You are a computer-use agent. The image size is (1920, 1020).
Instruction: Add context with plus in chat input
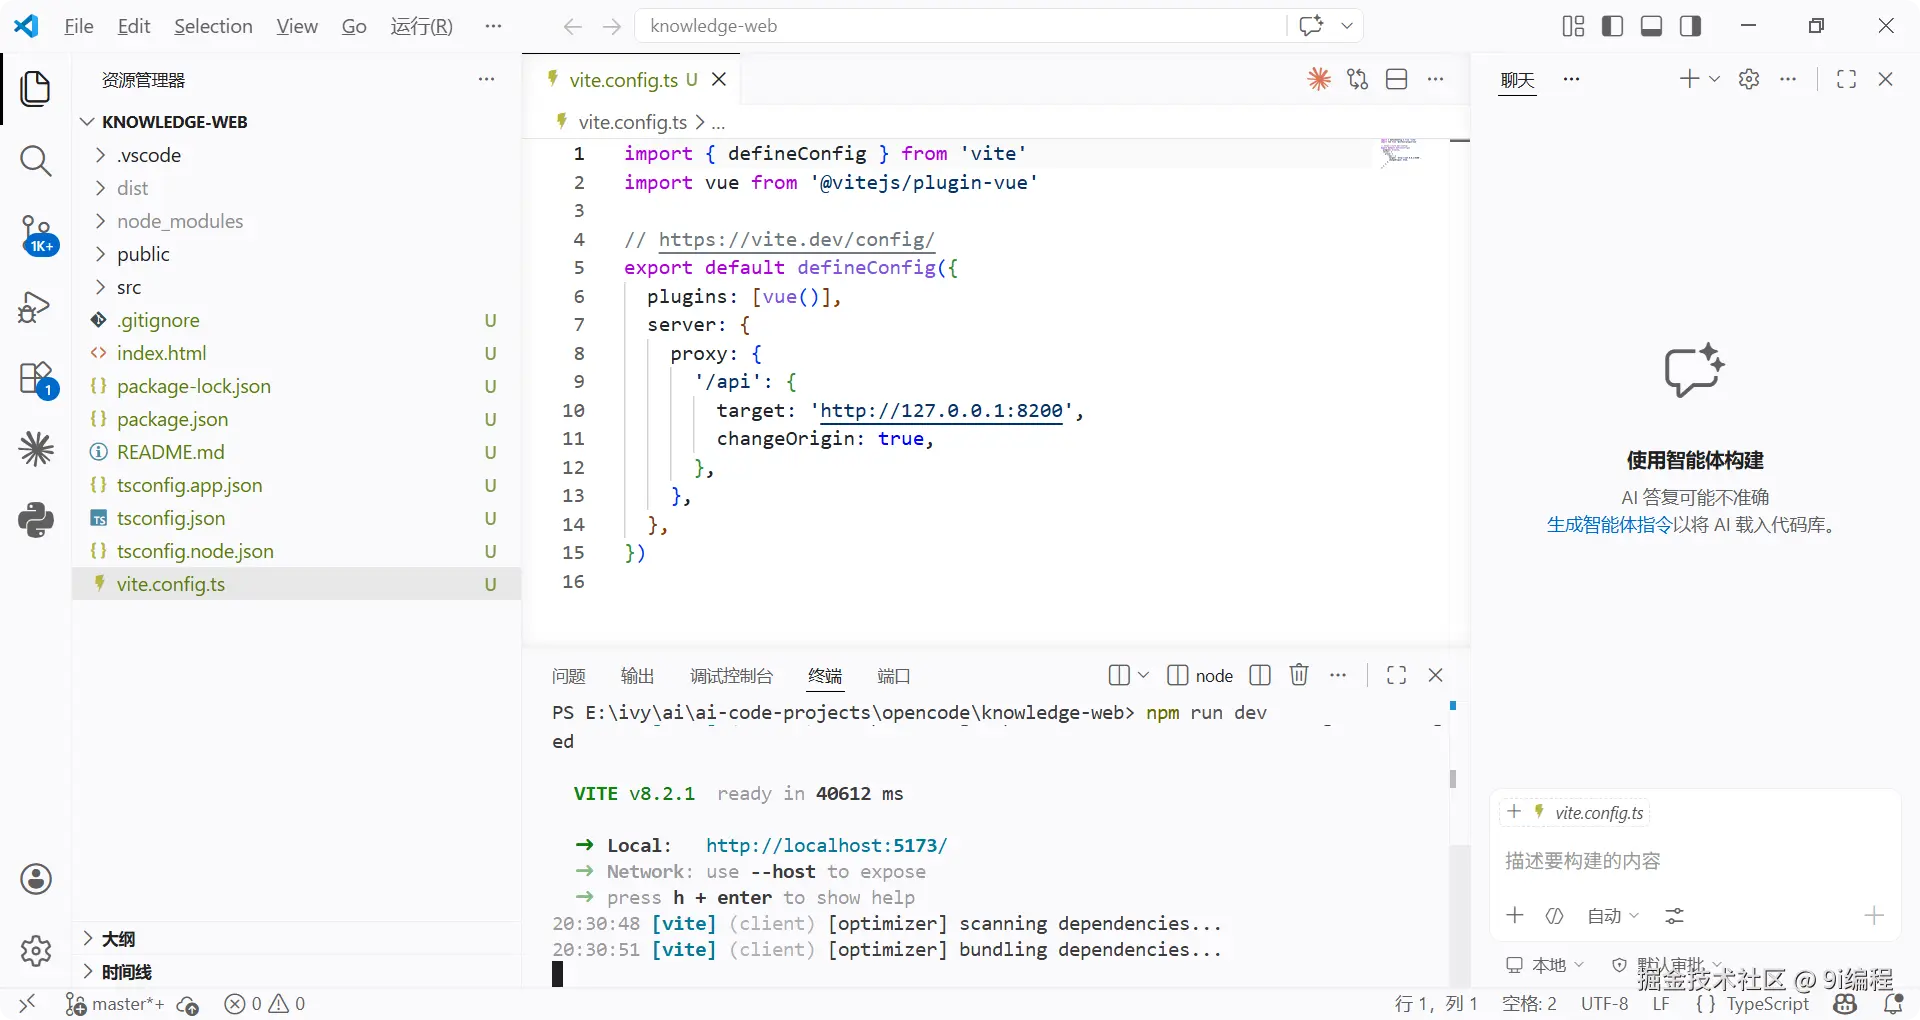[1515, 916]
